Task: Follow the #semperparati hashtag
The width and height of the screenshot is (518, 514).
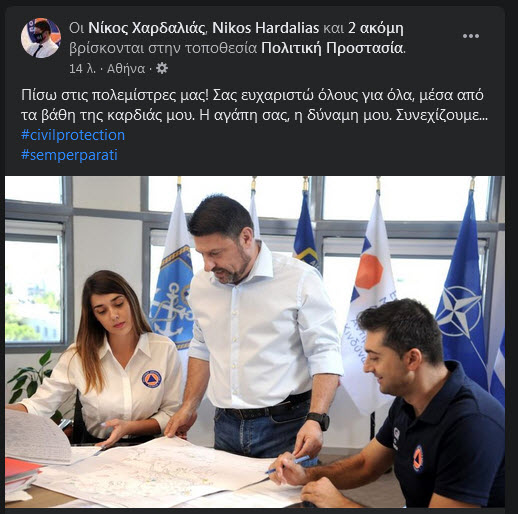Action: click(x=69, y=155)
